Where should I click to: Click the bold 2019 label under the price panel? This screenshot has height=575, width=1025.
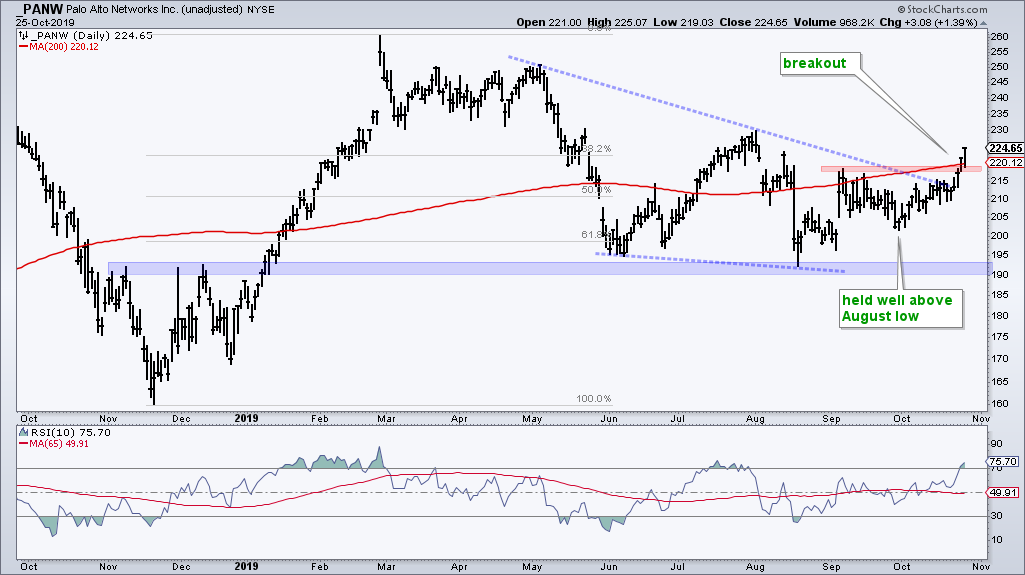coord(246,419)
